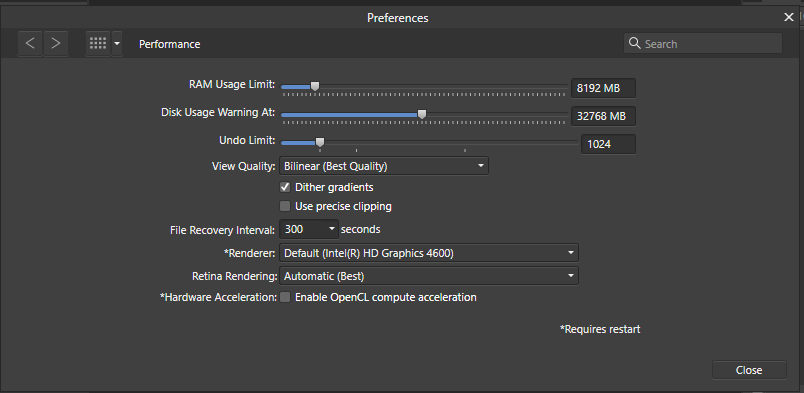Go back with the left arrow button
This screenshot has height=393, width=804.
(x=30, y=44)
